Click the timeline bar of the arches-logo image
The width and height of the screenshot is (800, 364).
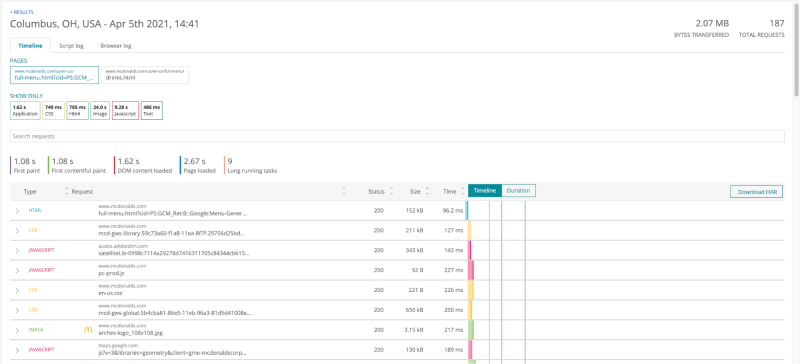pos(470,330)
